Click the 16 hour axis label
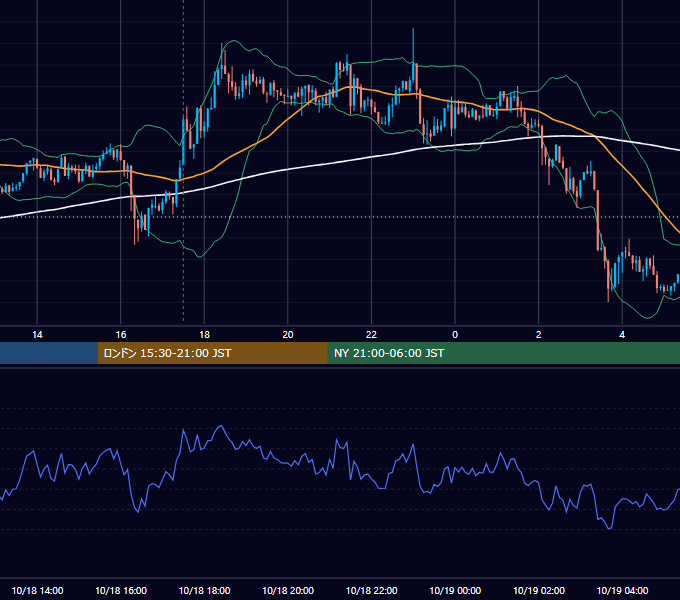 pyautogui.click(x=121, y=335)
